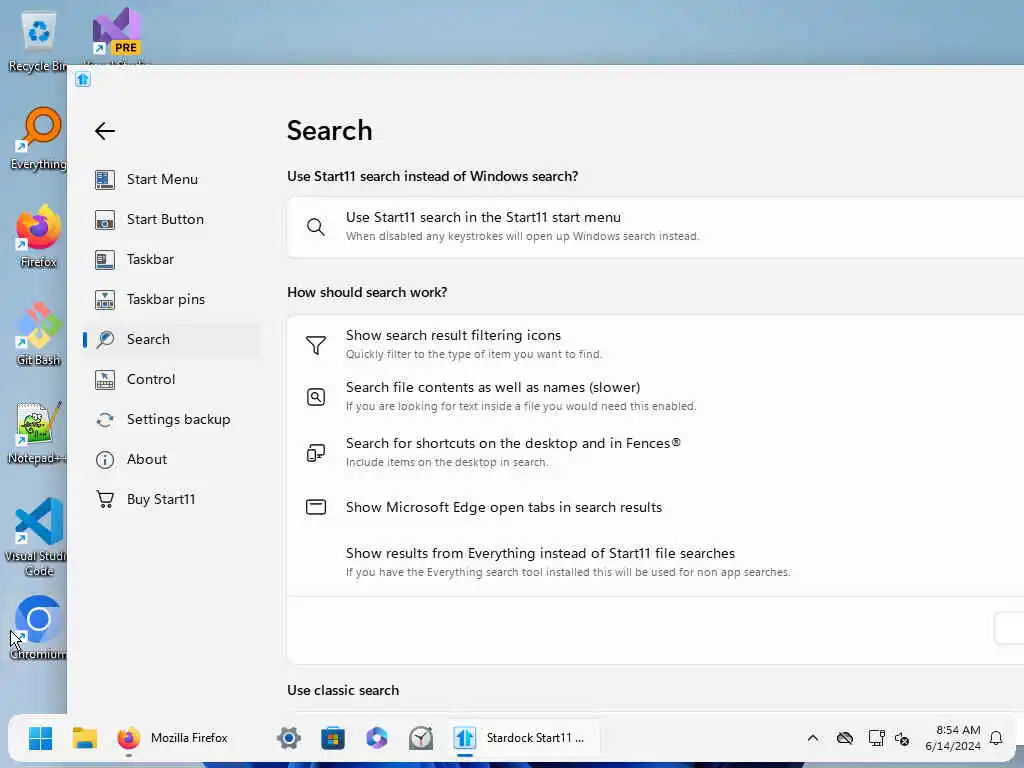The width and height of the screenshot is (1024, 768).
Task: Click the Start Button sidebar icon
Action: pyautogui.click(x=104, y=220)
